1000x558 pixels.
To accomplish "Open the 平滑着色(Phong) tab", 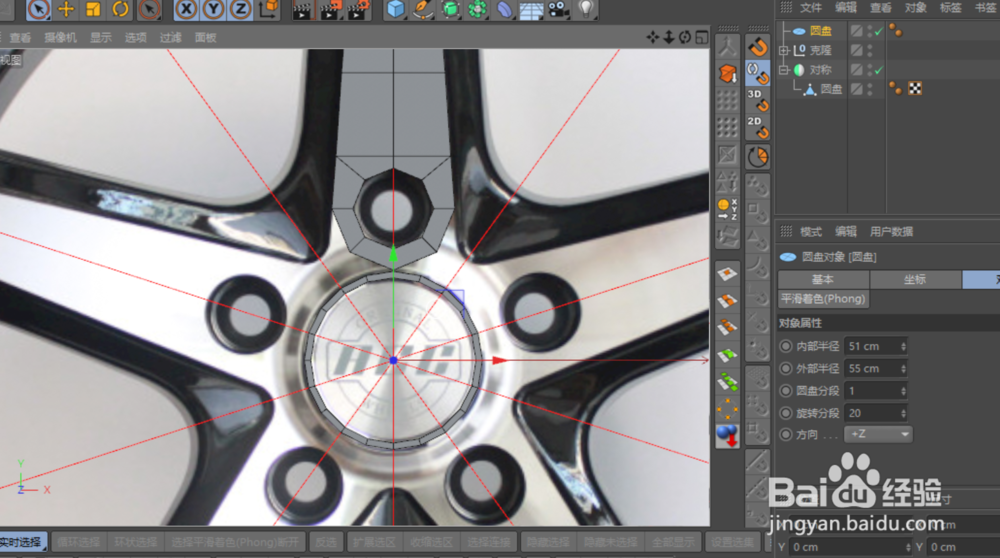I will [823, 298].
